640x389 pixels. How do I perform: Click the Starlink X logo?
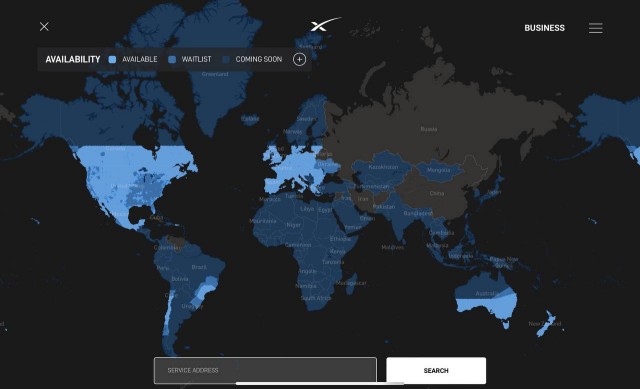pos(325,24)
